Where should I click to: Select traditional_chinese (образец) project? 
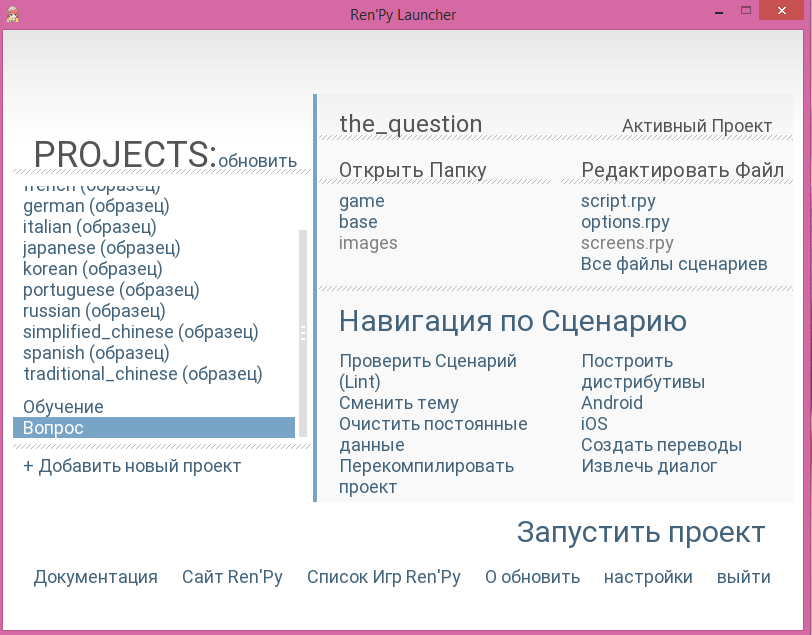click(x=143, y=374)
